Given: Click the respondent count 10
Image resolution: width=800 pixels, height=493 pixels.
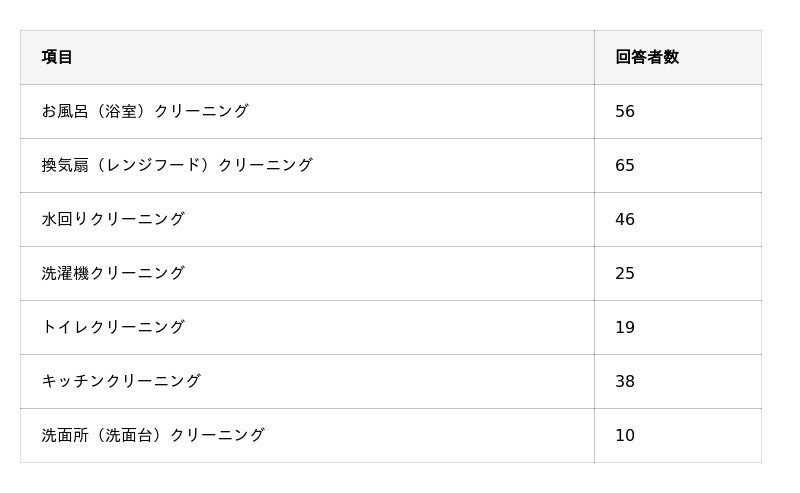Looking at the screenshot, I should coord(625,436).
